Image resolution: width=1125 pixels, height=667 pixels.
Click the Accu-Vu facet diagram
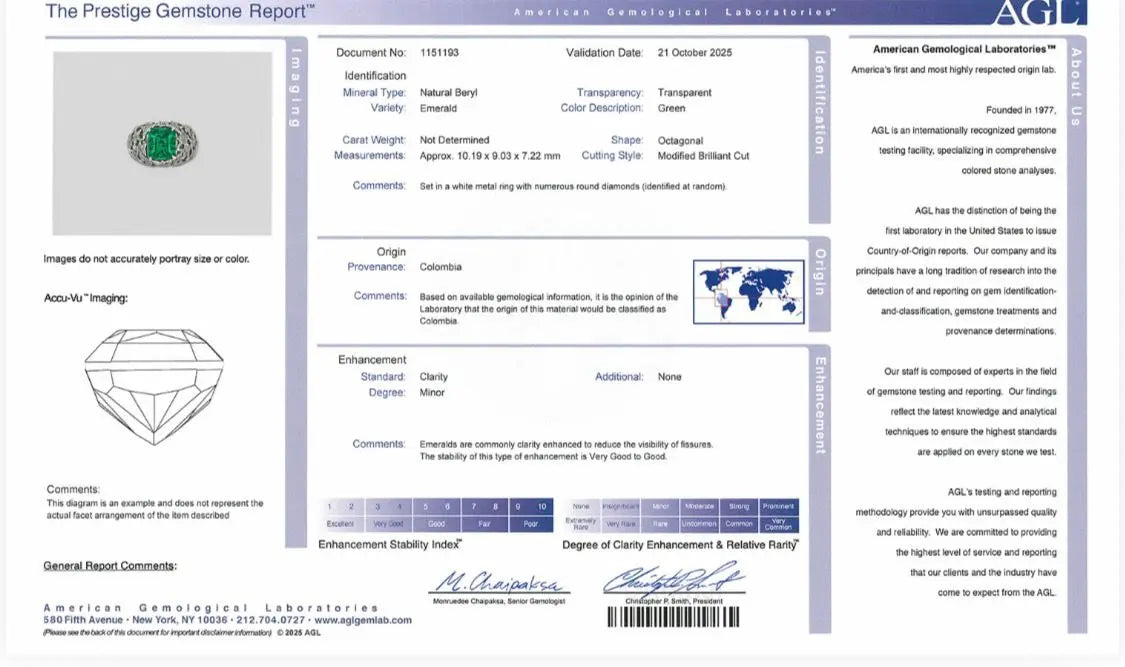point(154,387)
